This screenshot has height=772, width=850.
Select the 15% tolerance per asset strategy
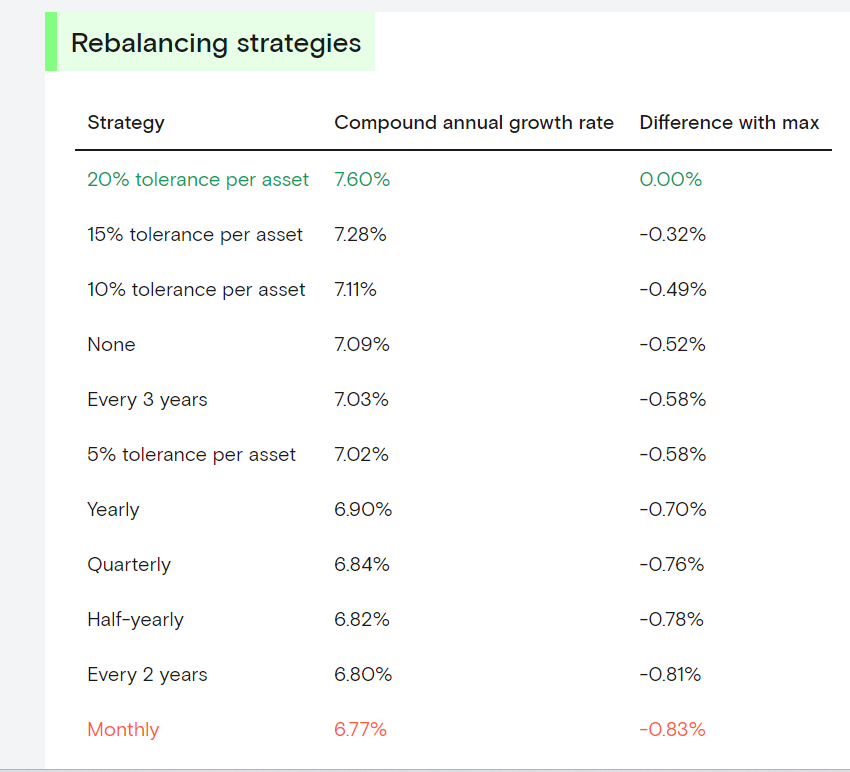195,235
